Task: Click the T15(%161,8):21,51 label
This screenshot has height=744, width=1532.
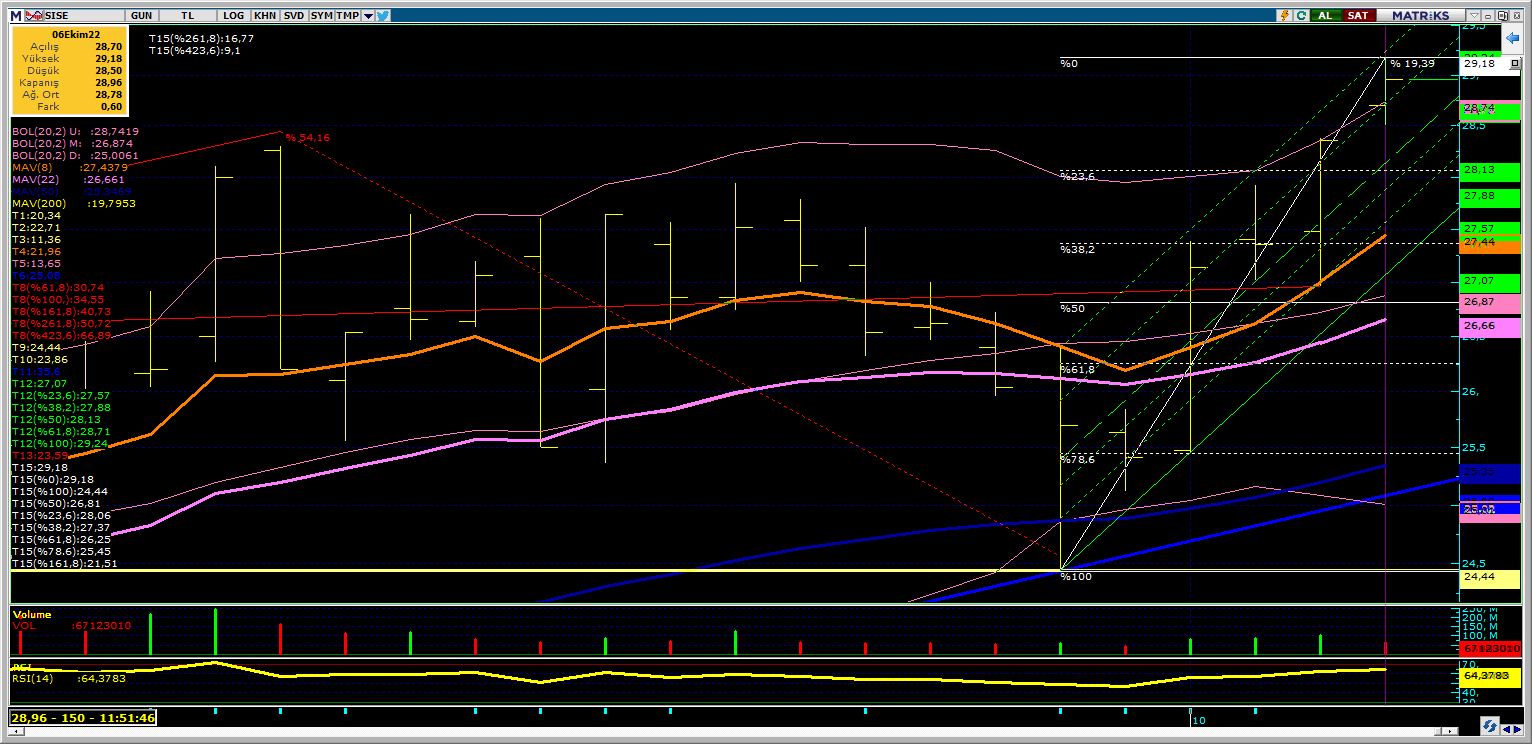Action: point(65,564)
